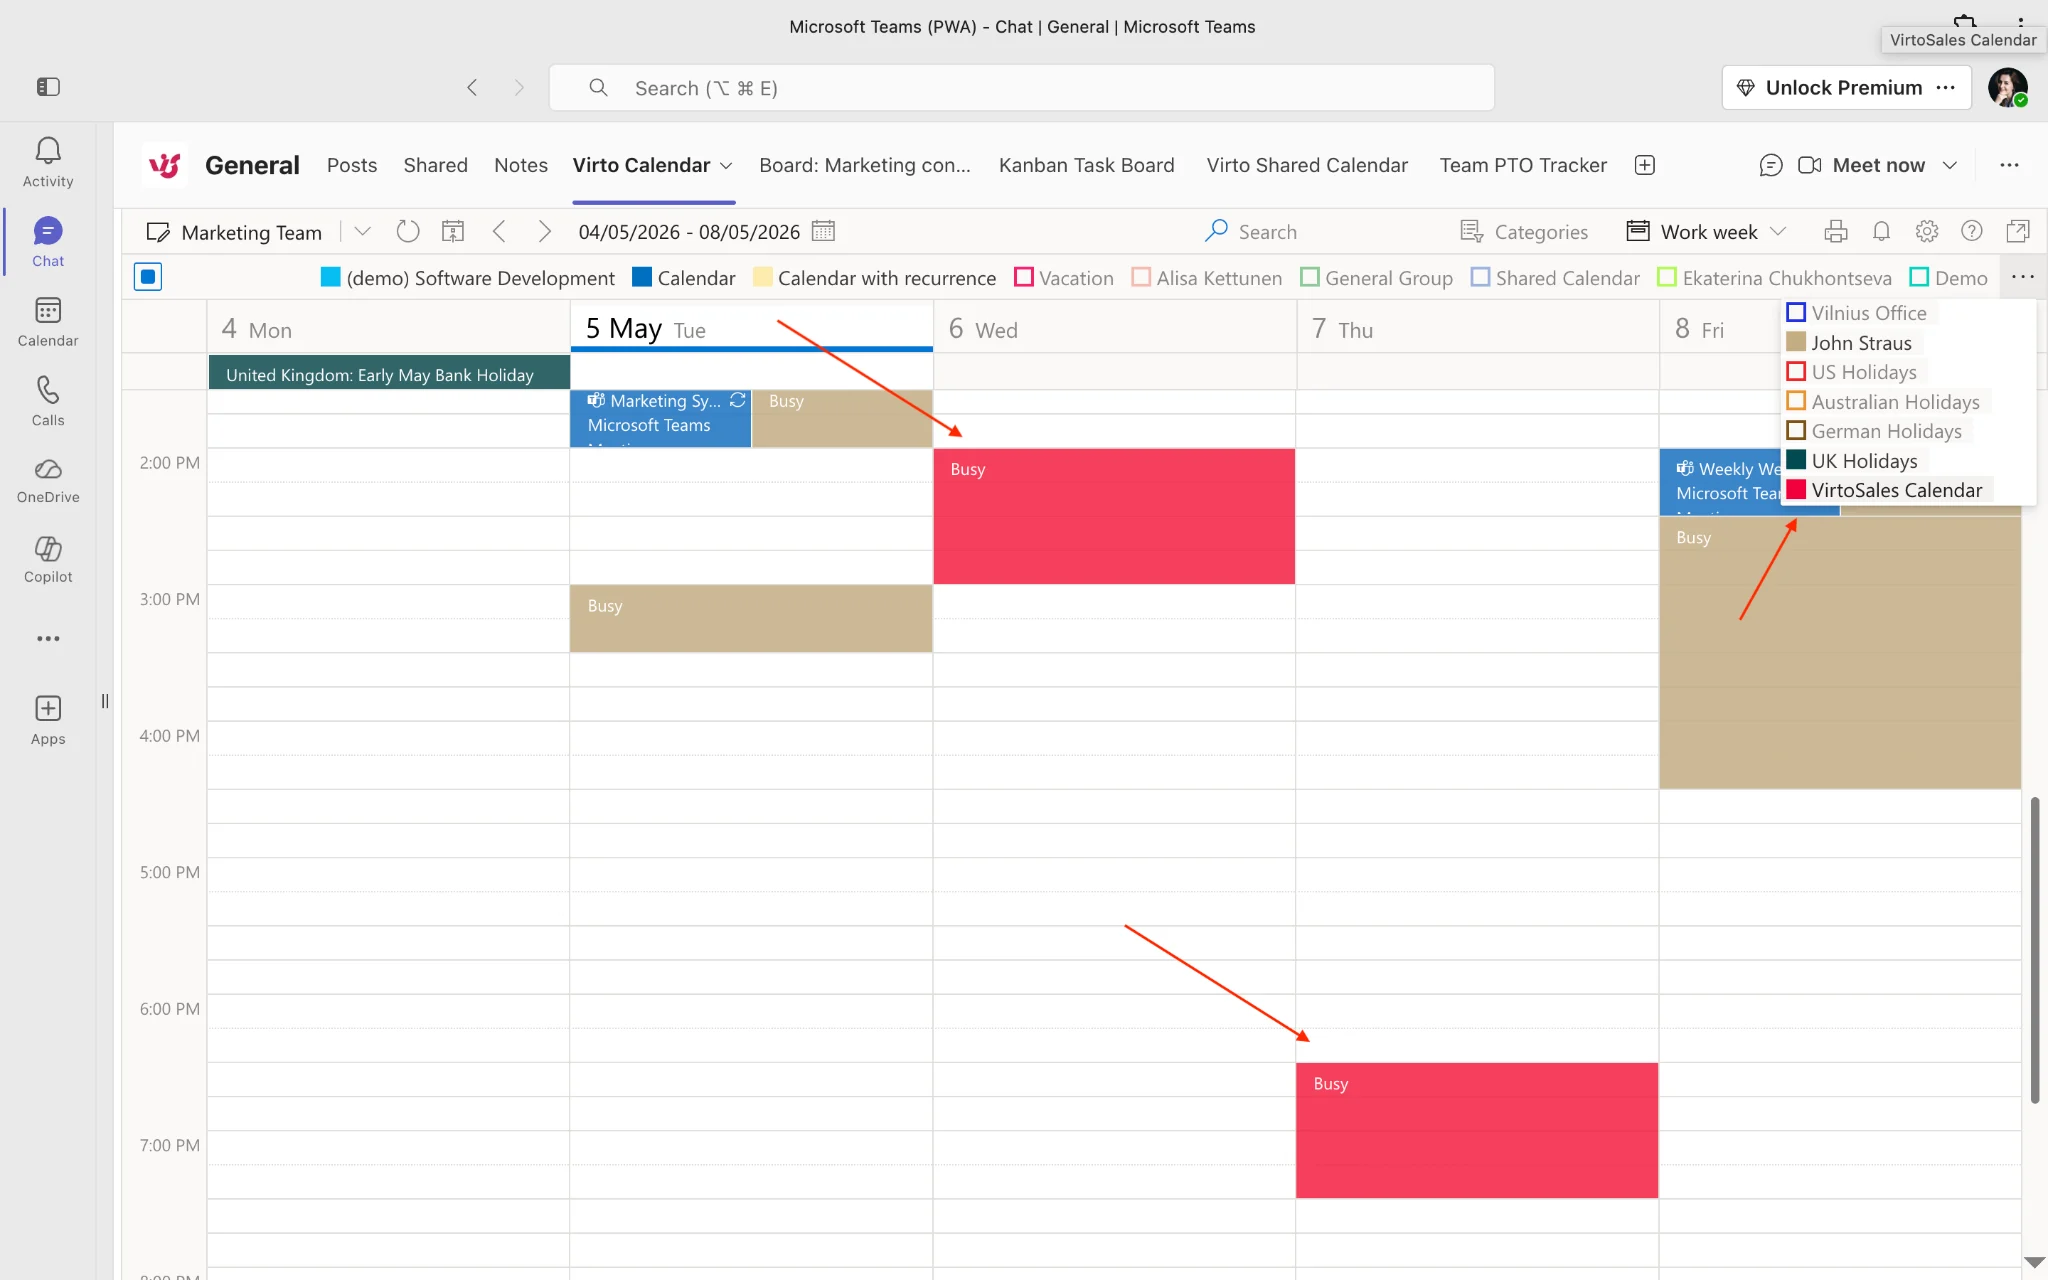Expand the Virto Calendar tab dropdown
Viewport: 2048px width, 1280px height.
pyautogui.click(x=727, y=166)
